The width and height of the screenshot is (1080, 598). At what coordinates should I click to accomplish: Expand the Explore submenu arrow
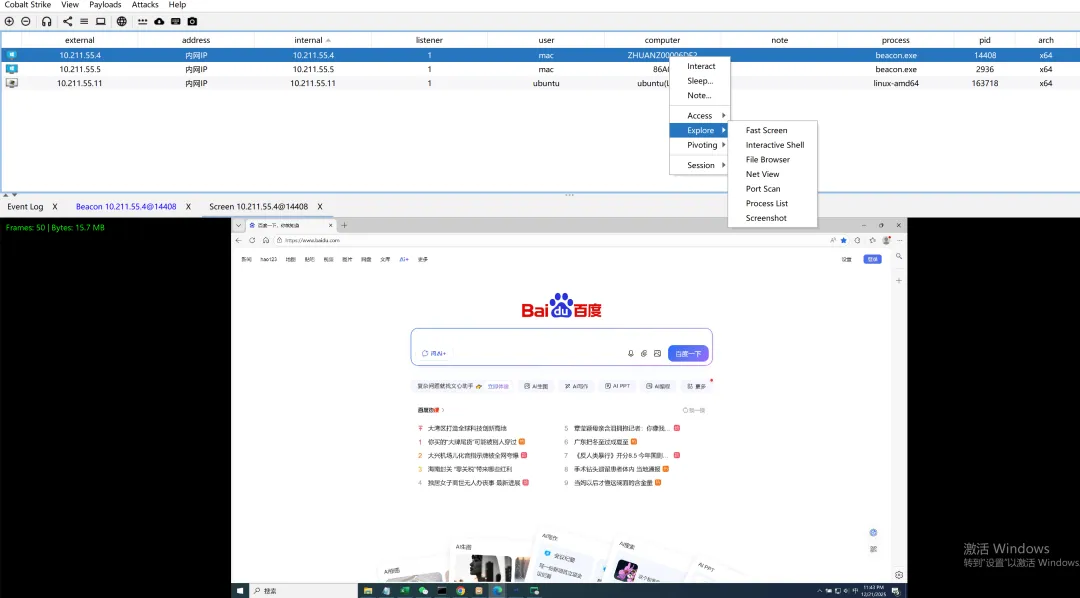point(724,130)
